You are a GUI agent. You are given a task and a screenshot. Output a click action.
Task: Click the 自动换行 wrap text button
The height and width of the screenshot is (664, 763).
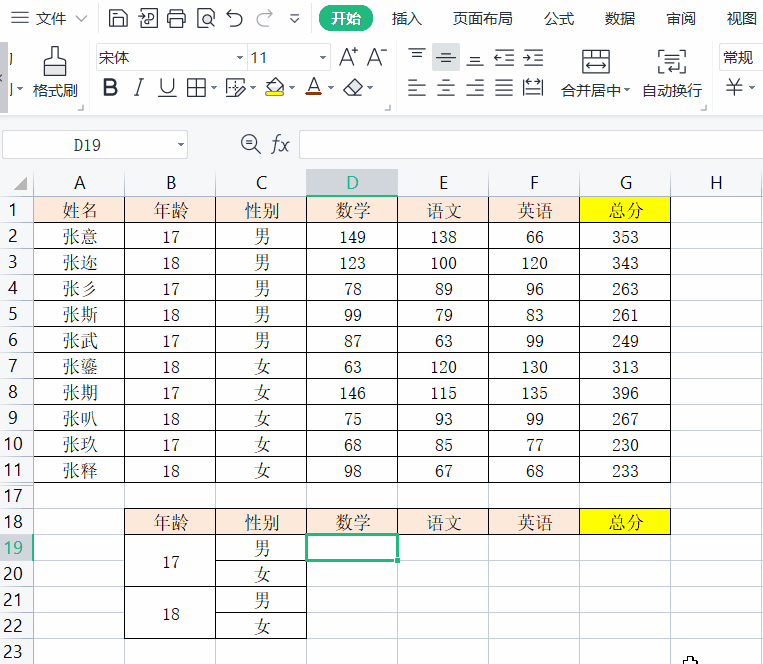pyautogui.click(x=672, y=72)
